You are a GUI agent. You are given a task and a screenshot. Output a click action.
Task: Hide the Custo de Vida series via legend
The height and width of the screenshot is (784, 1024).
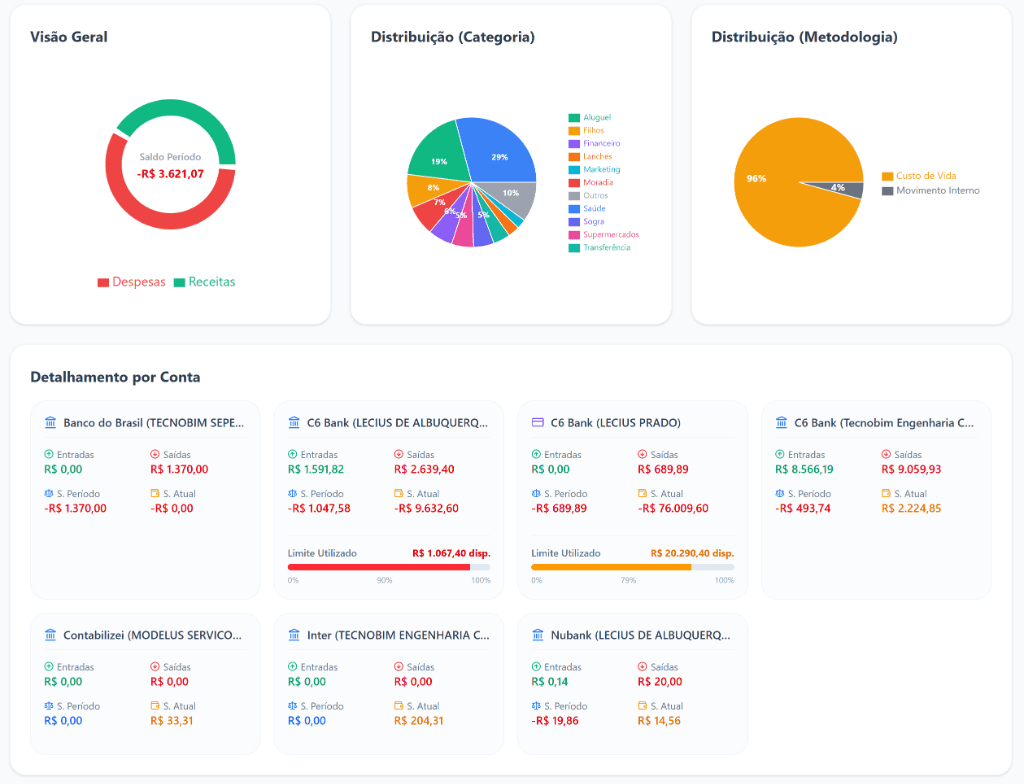(x=918, y=176)
